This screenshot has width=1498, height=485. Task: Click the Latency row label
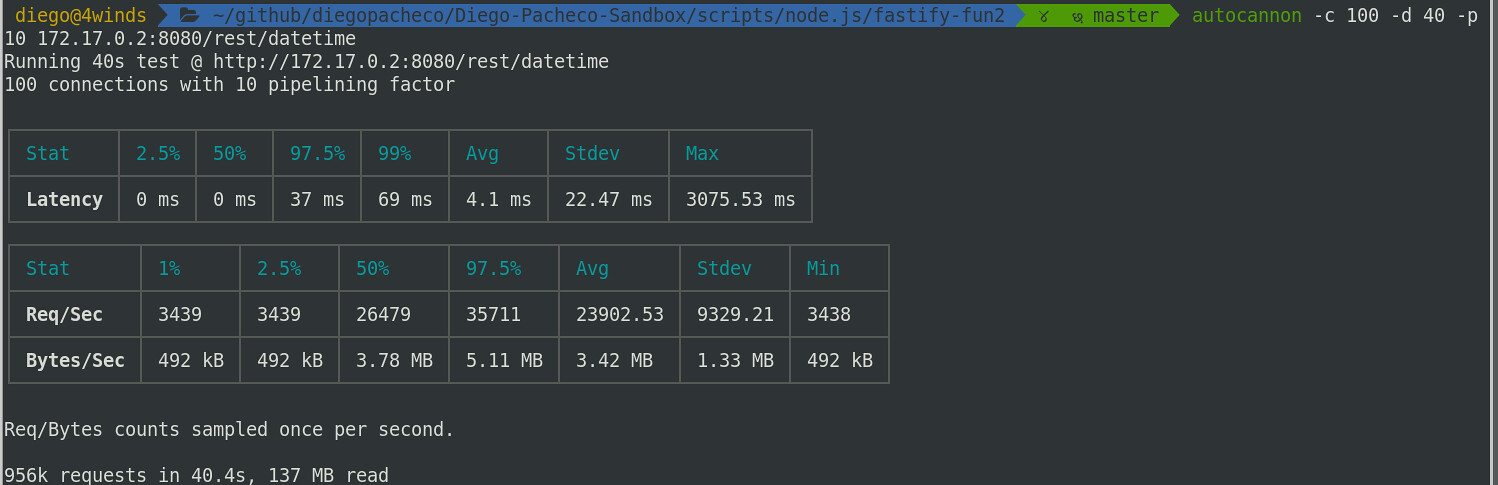coord(64,200)
